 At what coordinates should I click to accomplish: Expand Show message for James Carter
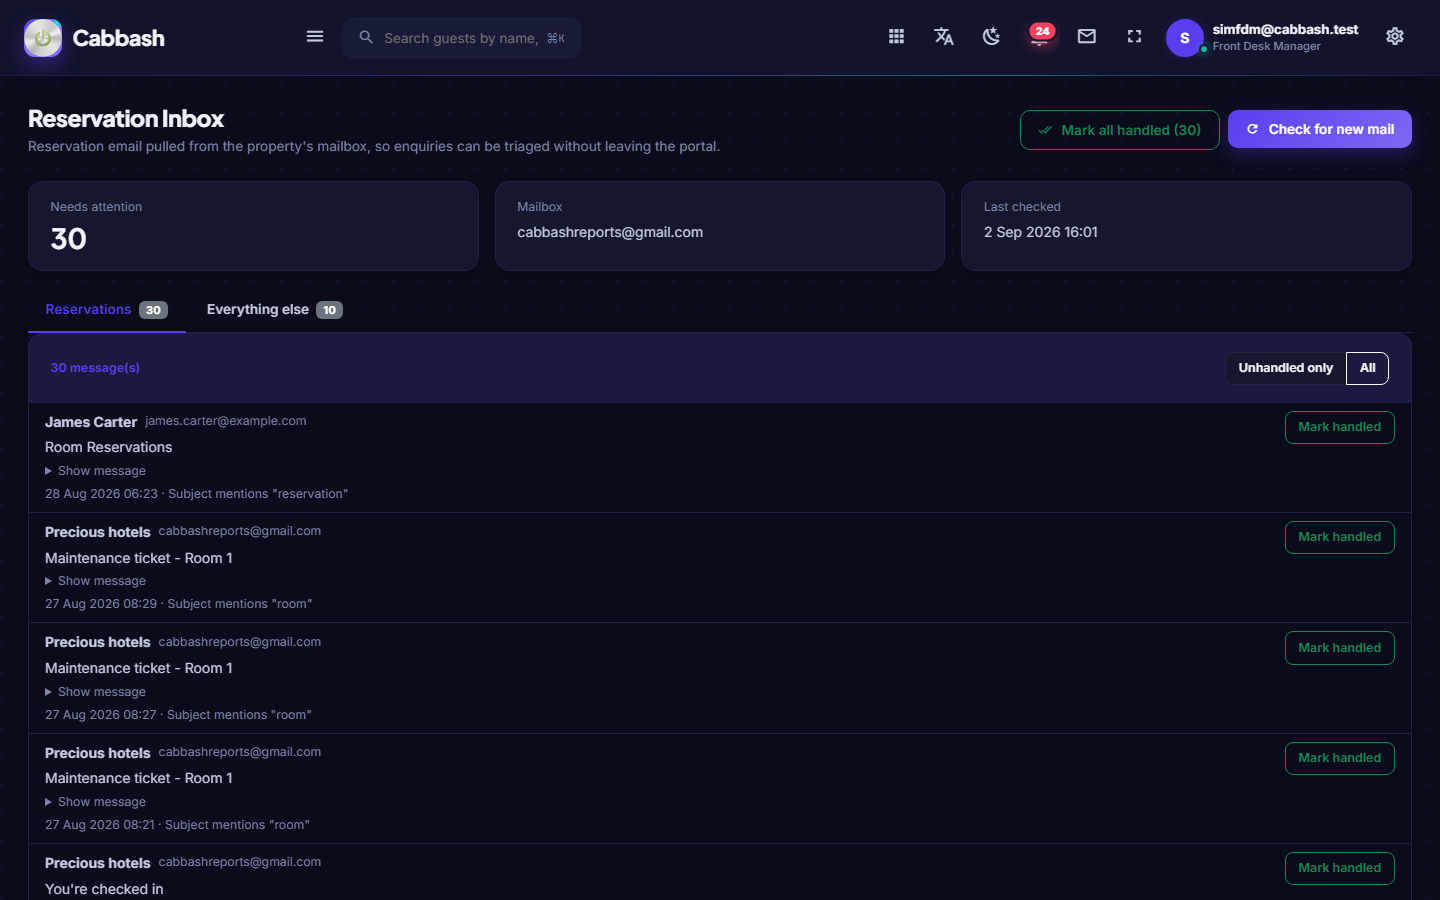point(96,471)
